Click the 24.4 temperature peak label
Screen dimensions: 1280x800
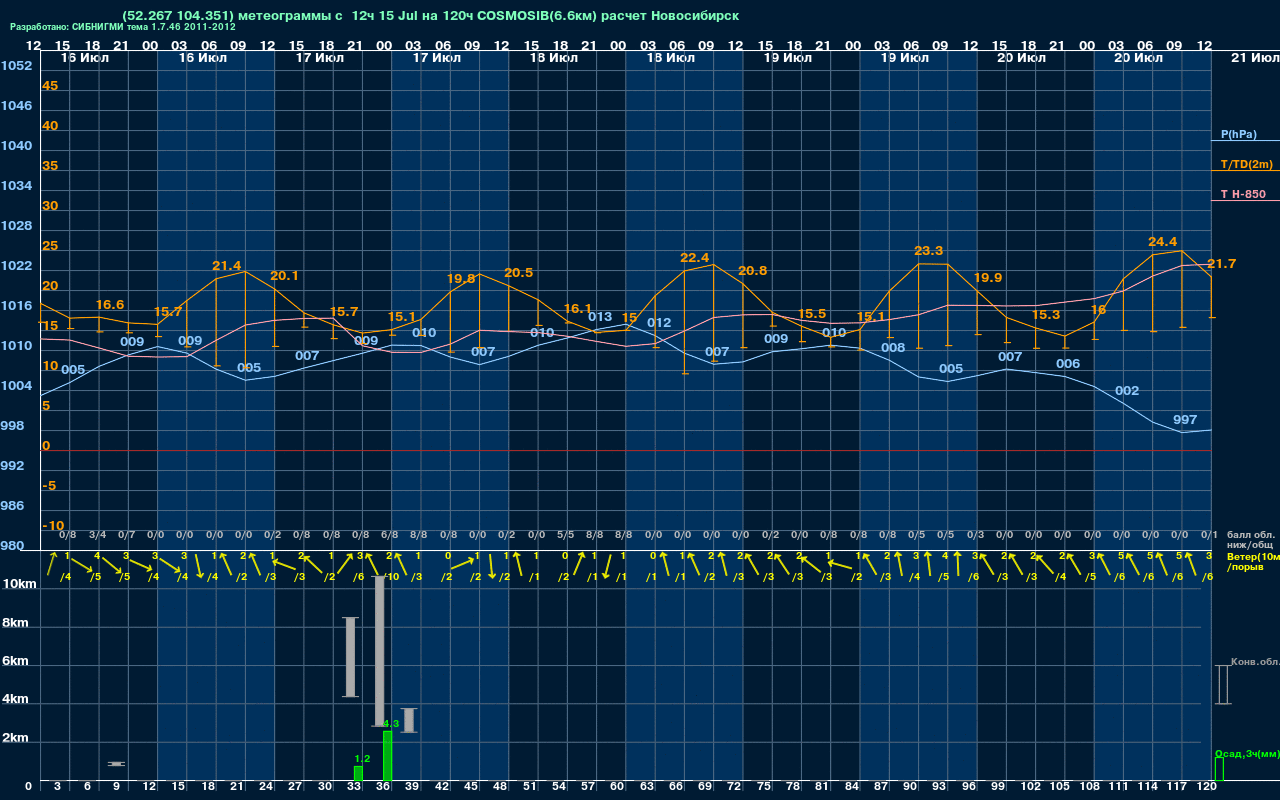[x=1162, y=242]
